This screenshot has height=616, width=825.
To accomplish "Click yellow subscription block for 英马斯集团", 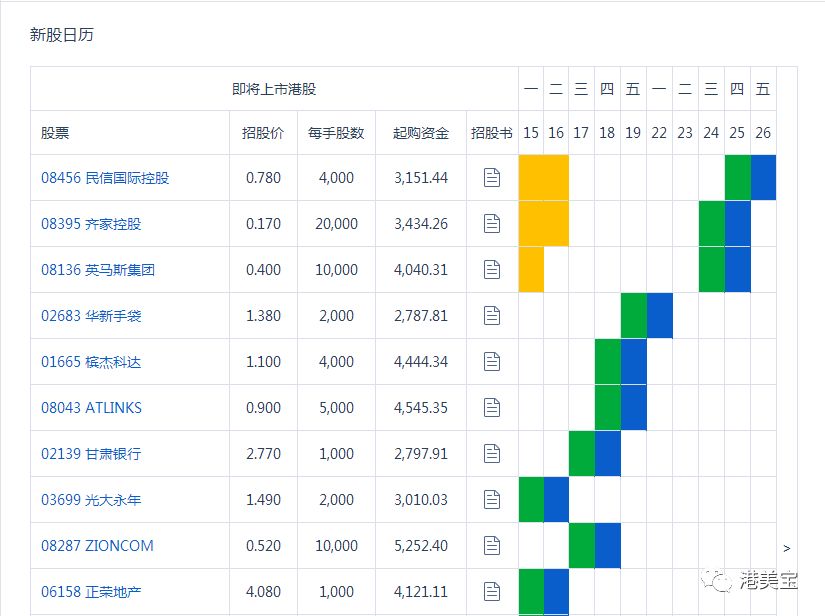I will point(531,270).
